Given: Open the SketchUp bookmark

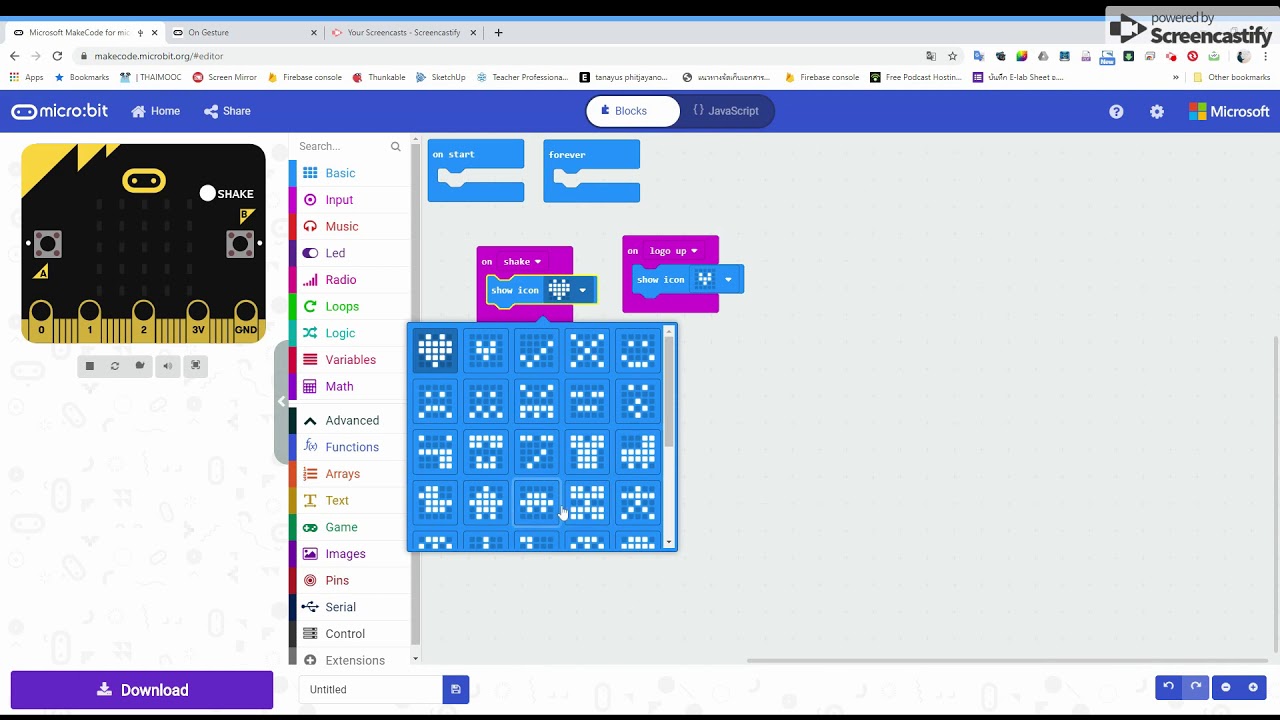Looking at the screenshot, I should [x=440, y=77].
